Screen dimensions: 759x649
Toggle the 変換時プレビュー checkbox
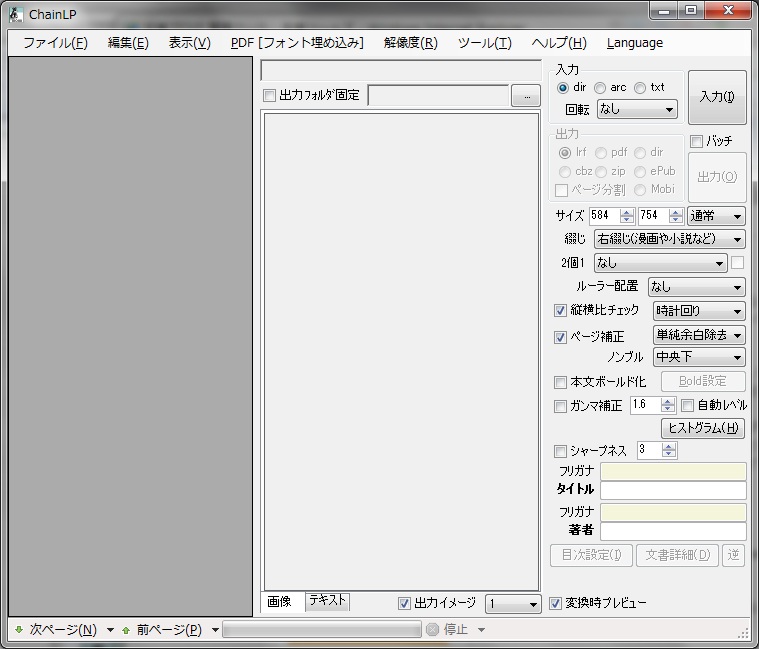coord(555,604)
